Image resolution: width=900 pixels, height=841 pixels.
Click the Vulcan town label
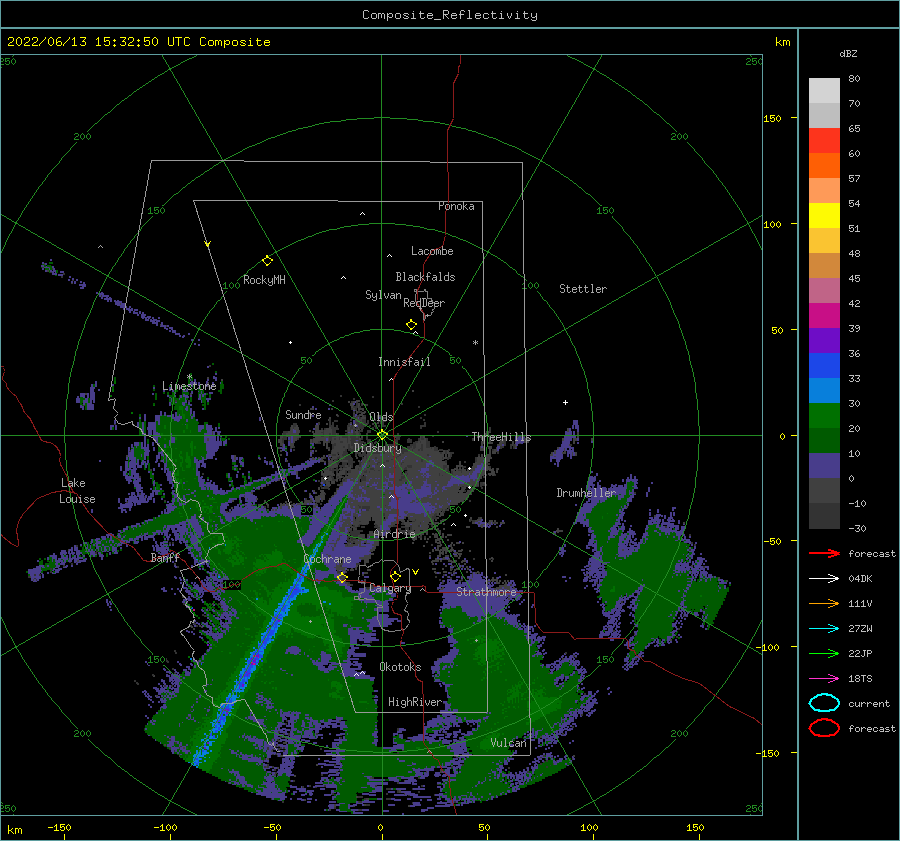508,743
